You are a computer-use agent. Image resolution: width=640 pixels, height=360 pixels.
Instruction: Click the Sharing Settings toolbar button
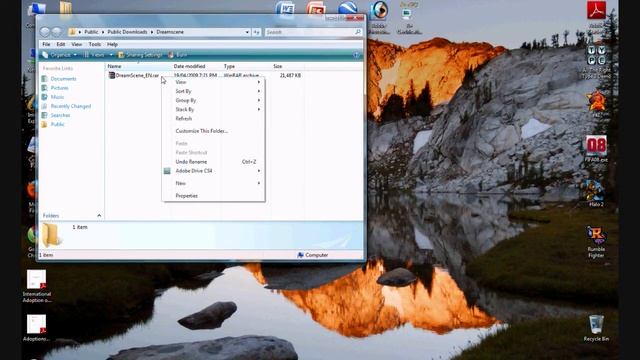pos(140,55)
